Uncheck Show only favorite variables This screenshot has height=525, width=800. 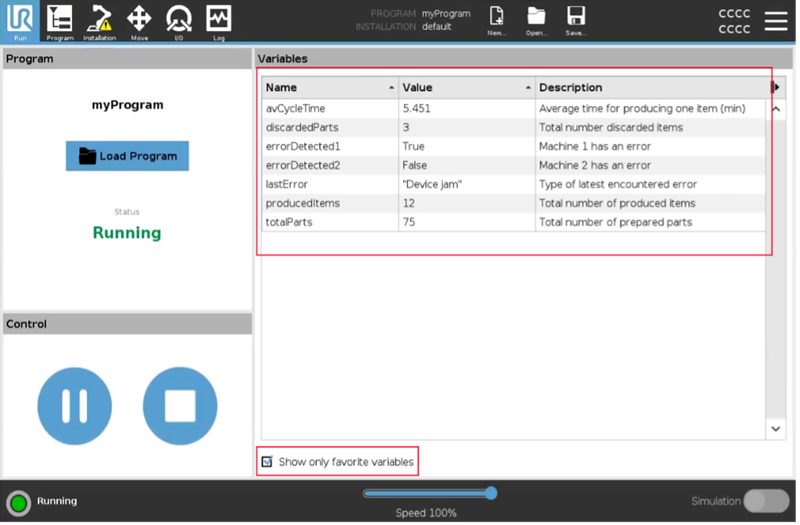(x=267, y=462)
